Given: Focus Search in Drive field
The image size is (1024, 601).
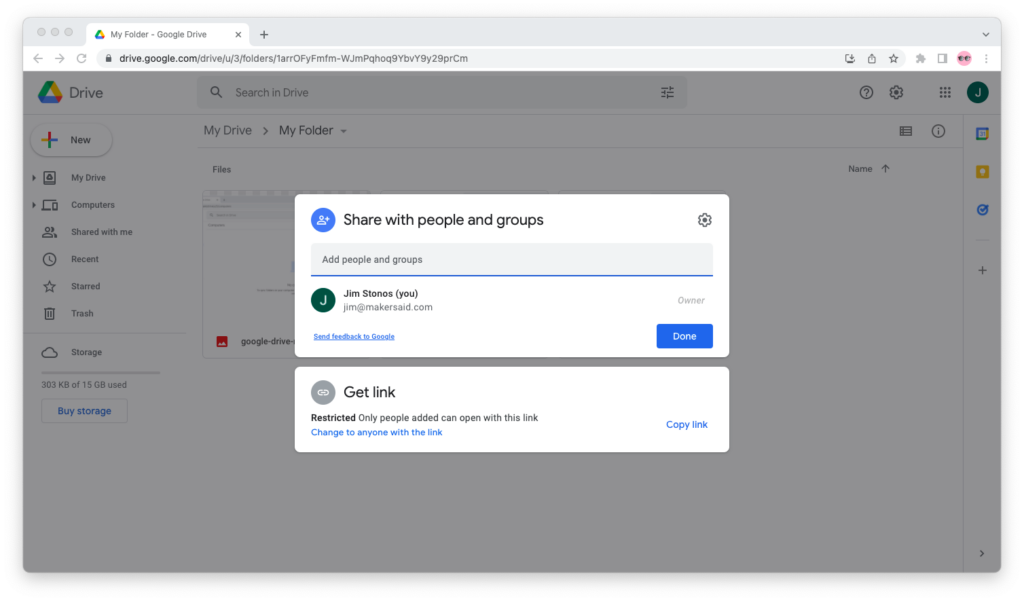Looking at the screenshot, I should (x=441, y=93).
